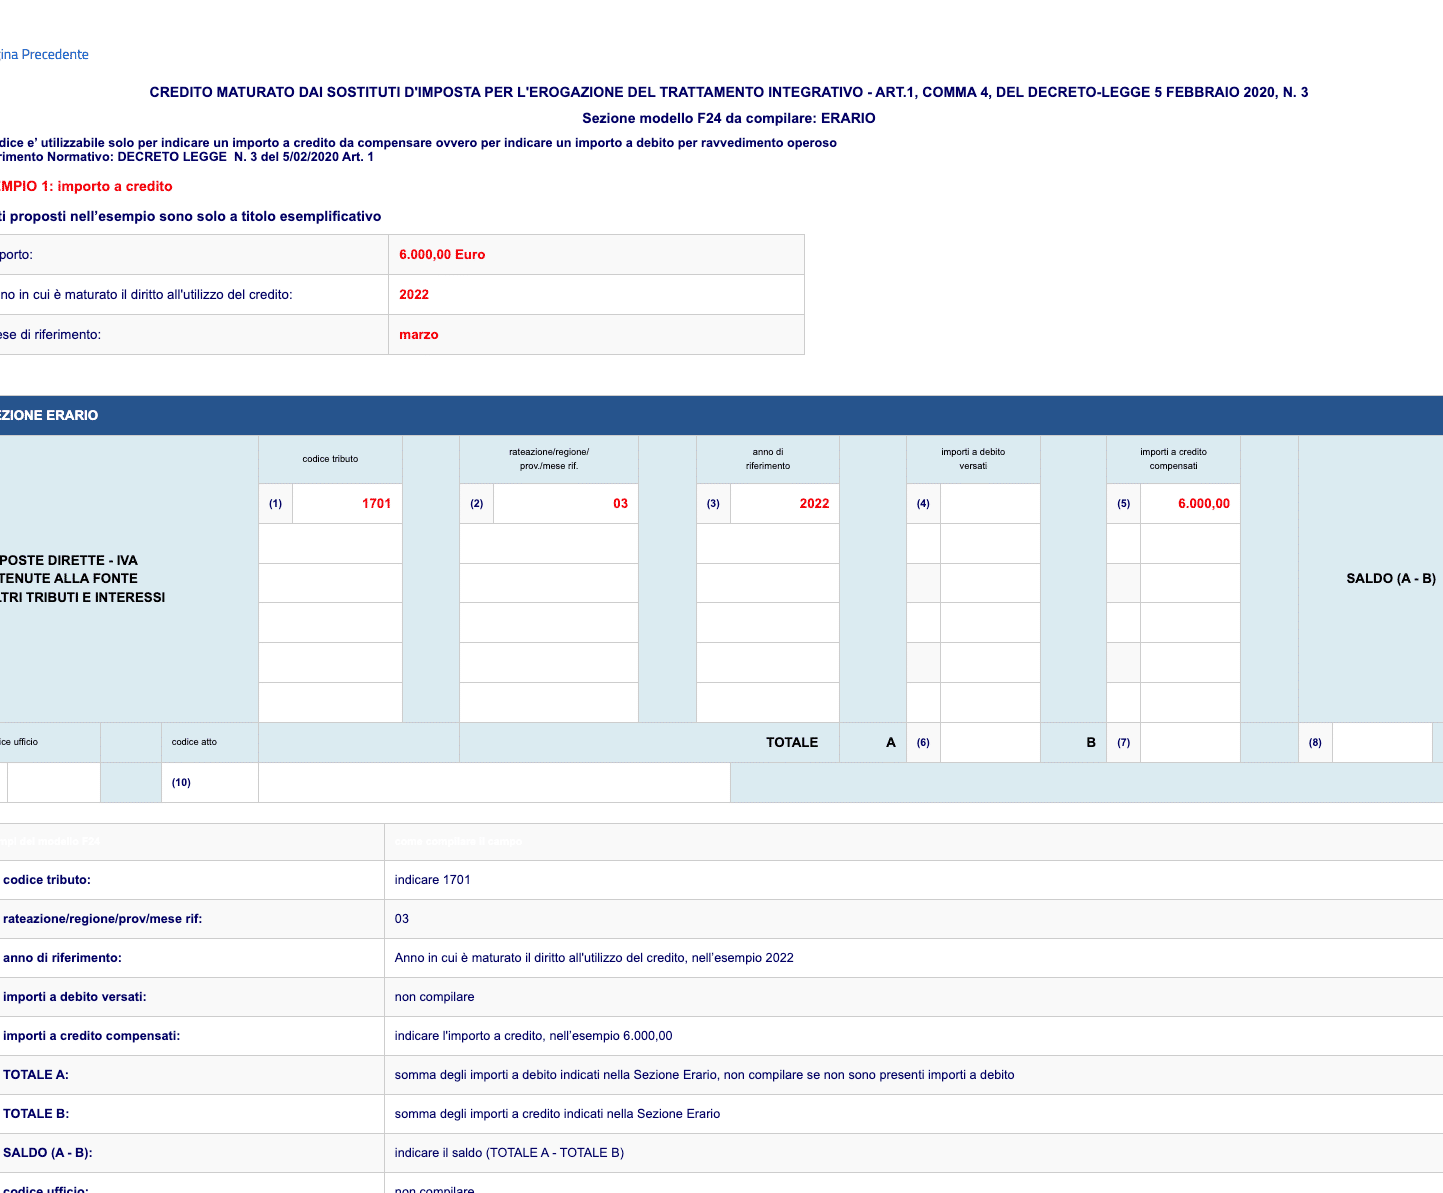Click the codice atto field (10)

pyautogui.click(x=494, y=782)
